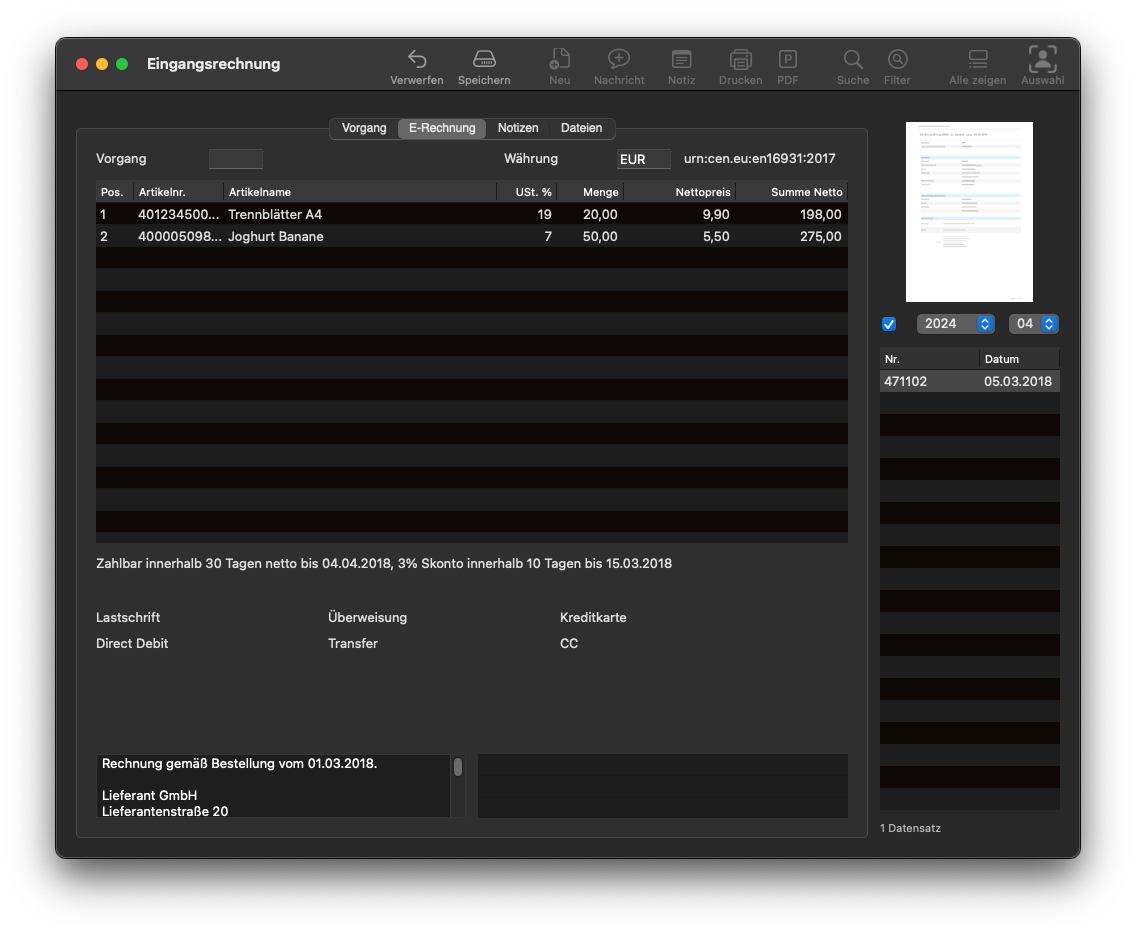Switch to the Notizen tab
Viewport: 1136px width, 932px height.
(518, 128)
